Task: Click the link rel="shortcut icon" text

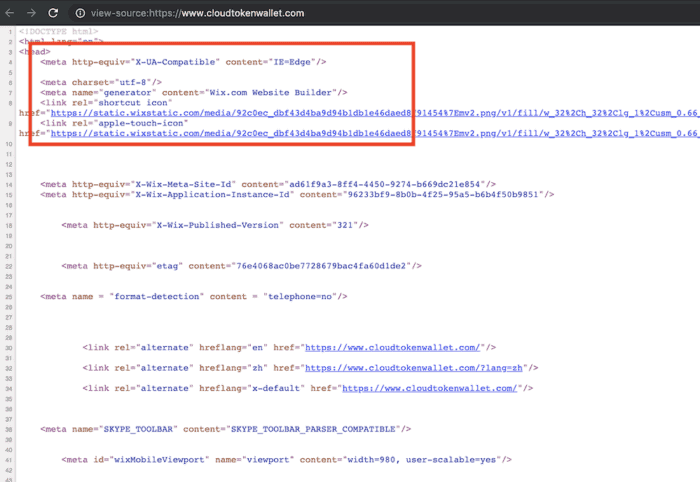Action: pyautogui.click(x=106, y=103)
